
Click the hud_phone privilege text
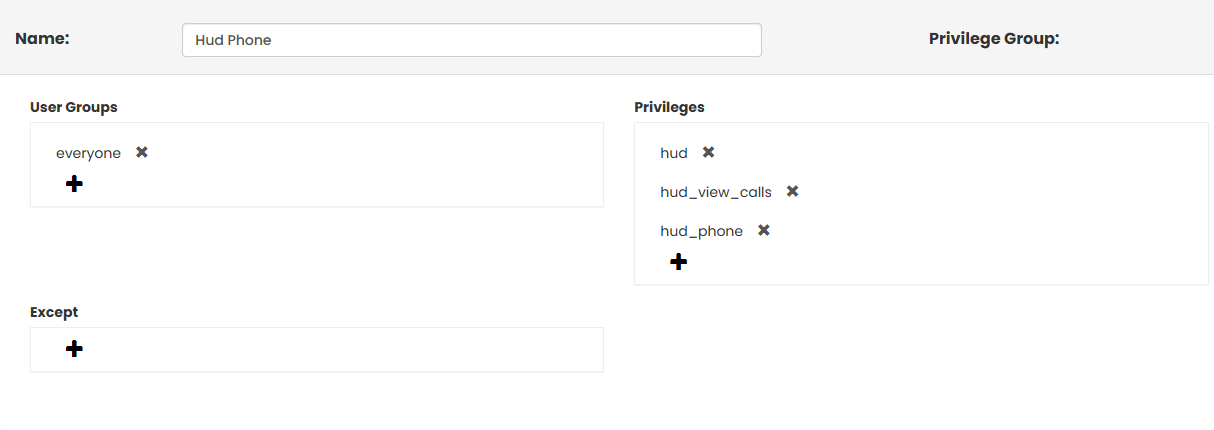click(701, 231)
